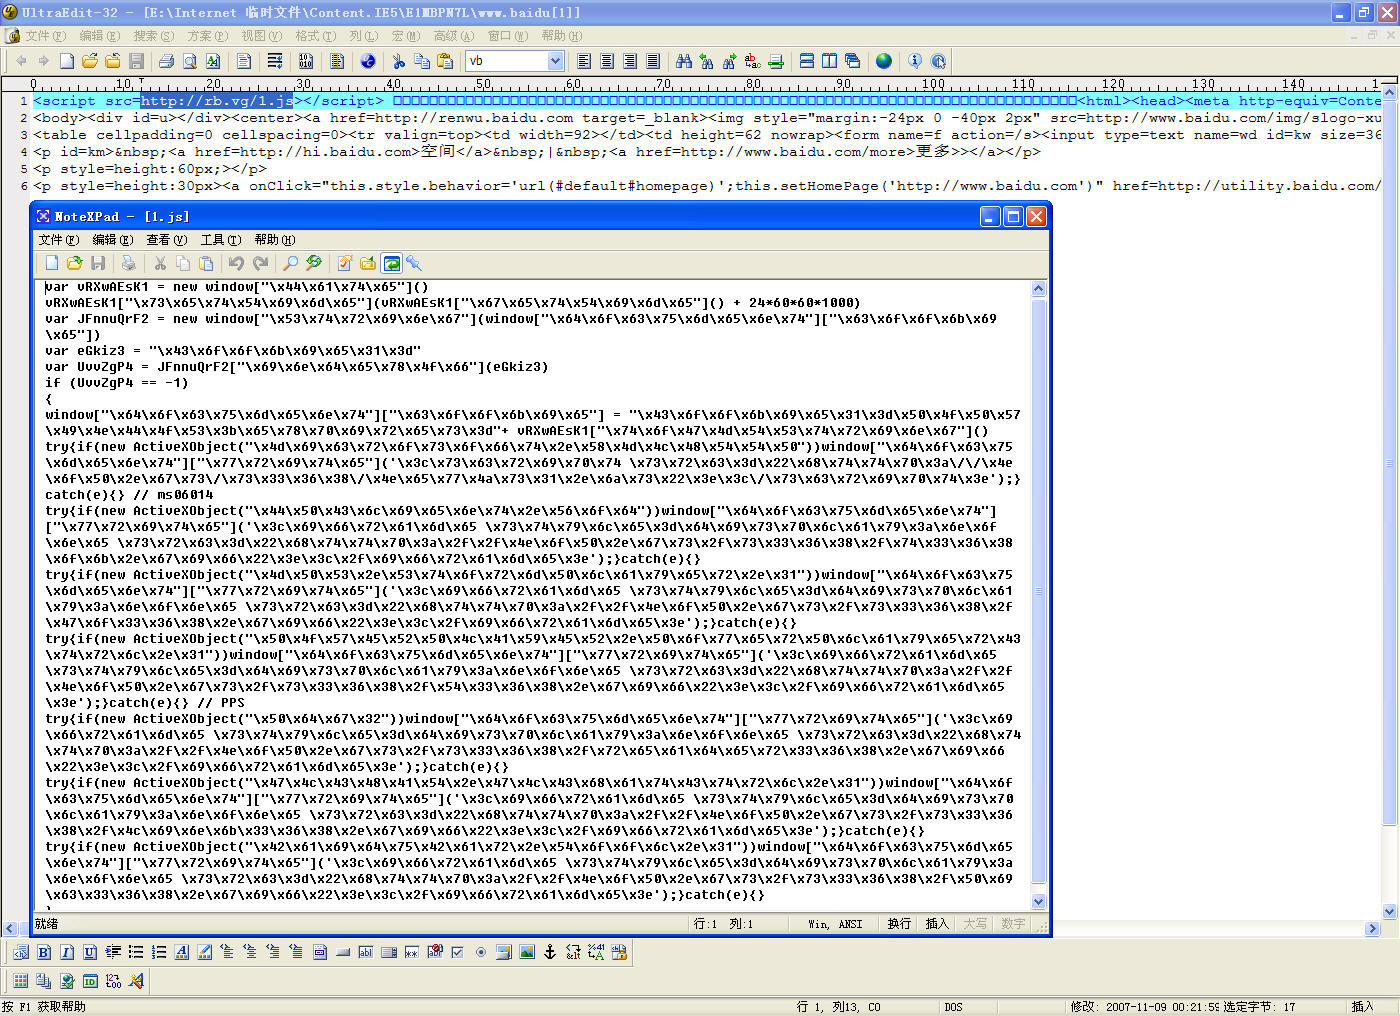Open NoteXPad 工具(T) menu
Viewport: 1400px width, 1016px height.
(220, 240)
